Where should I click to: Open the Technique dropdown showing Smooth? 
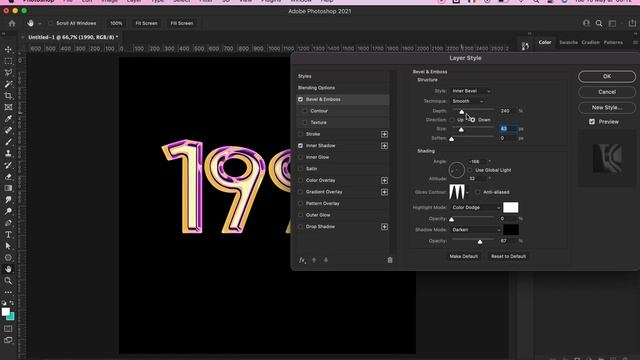[x=467, y=101]
